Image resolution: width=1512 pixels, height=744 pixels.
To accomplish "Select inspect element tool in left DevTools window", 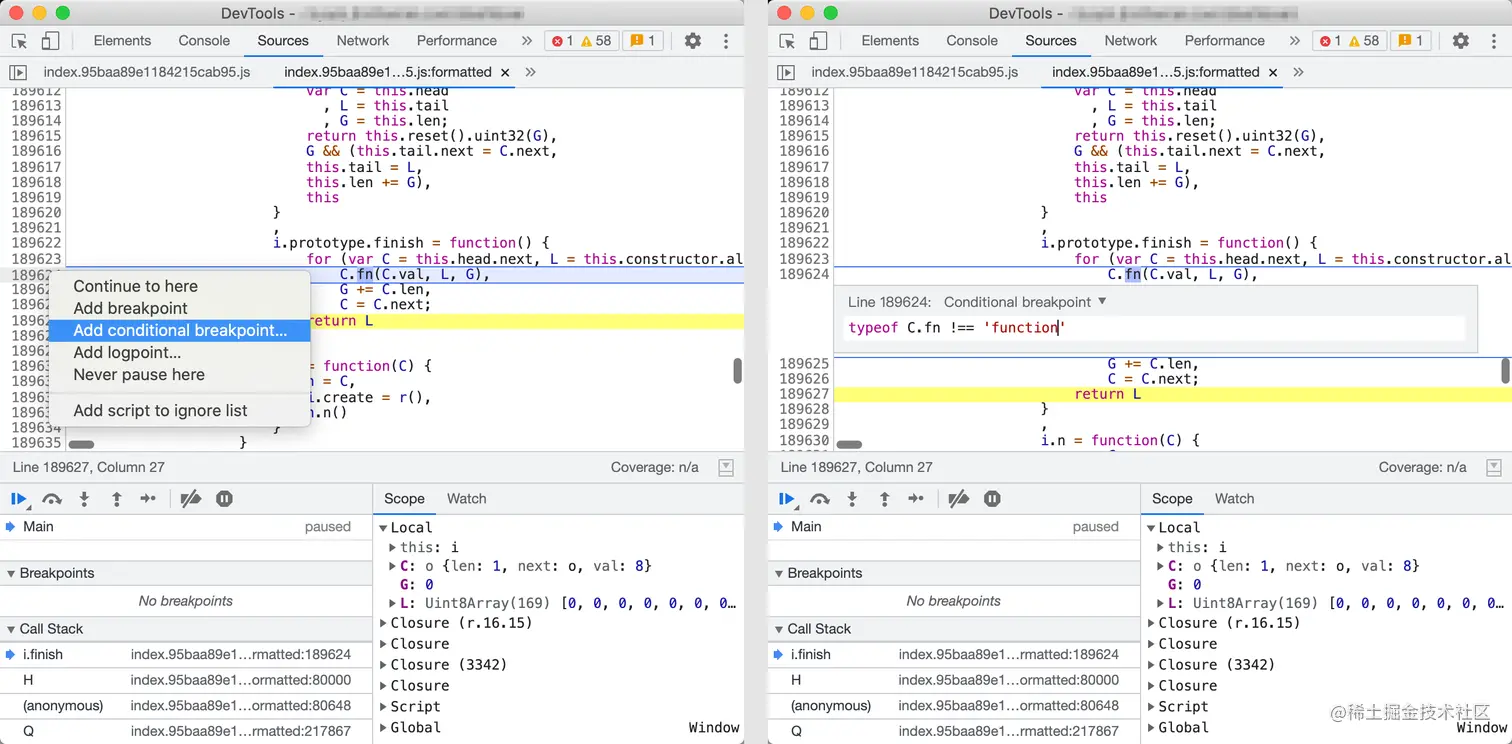I will pyautogui.click(x=19, y=41).
